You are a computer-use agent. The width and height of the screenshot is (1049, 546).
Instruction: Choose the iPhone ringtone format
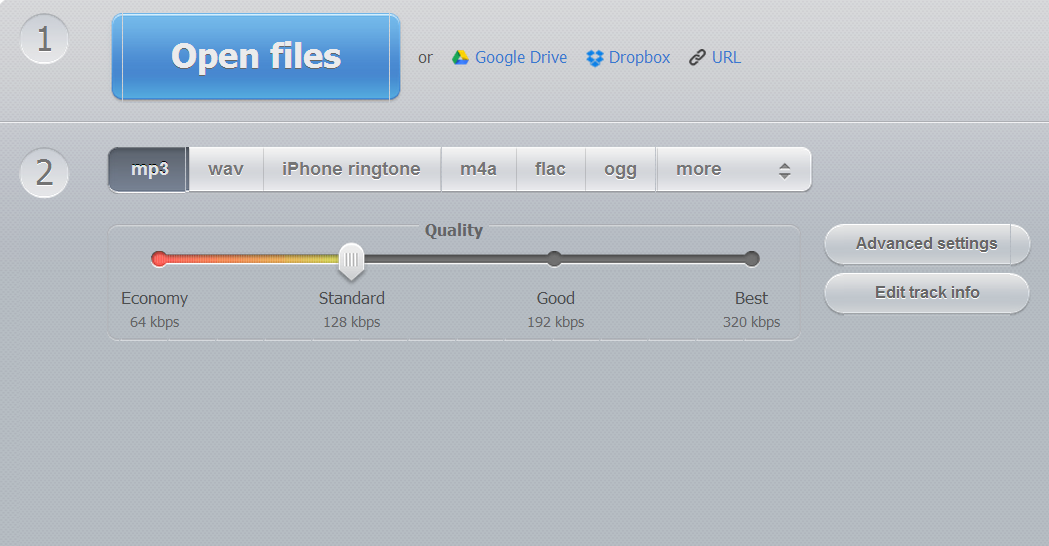[x=351, y=169]
